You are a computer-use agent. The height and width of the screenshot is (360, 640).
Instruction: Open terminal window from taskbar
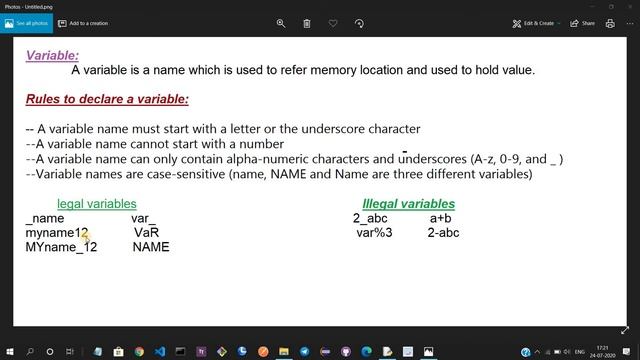coord(180,351)
